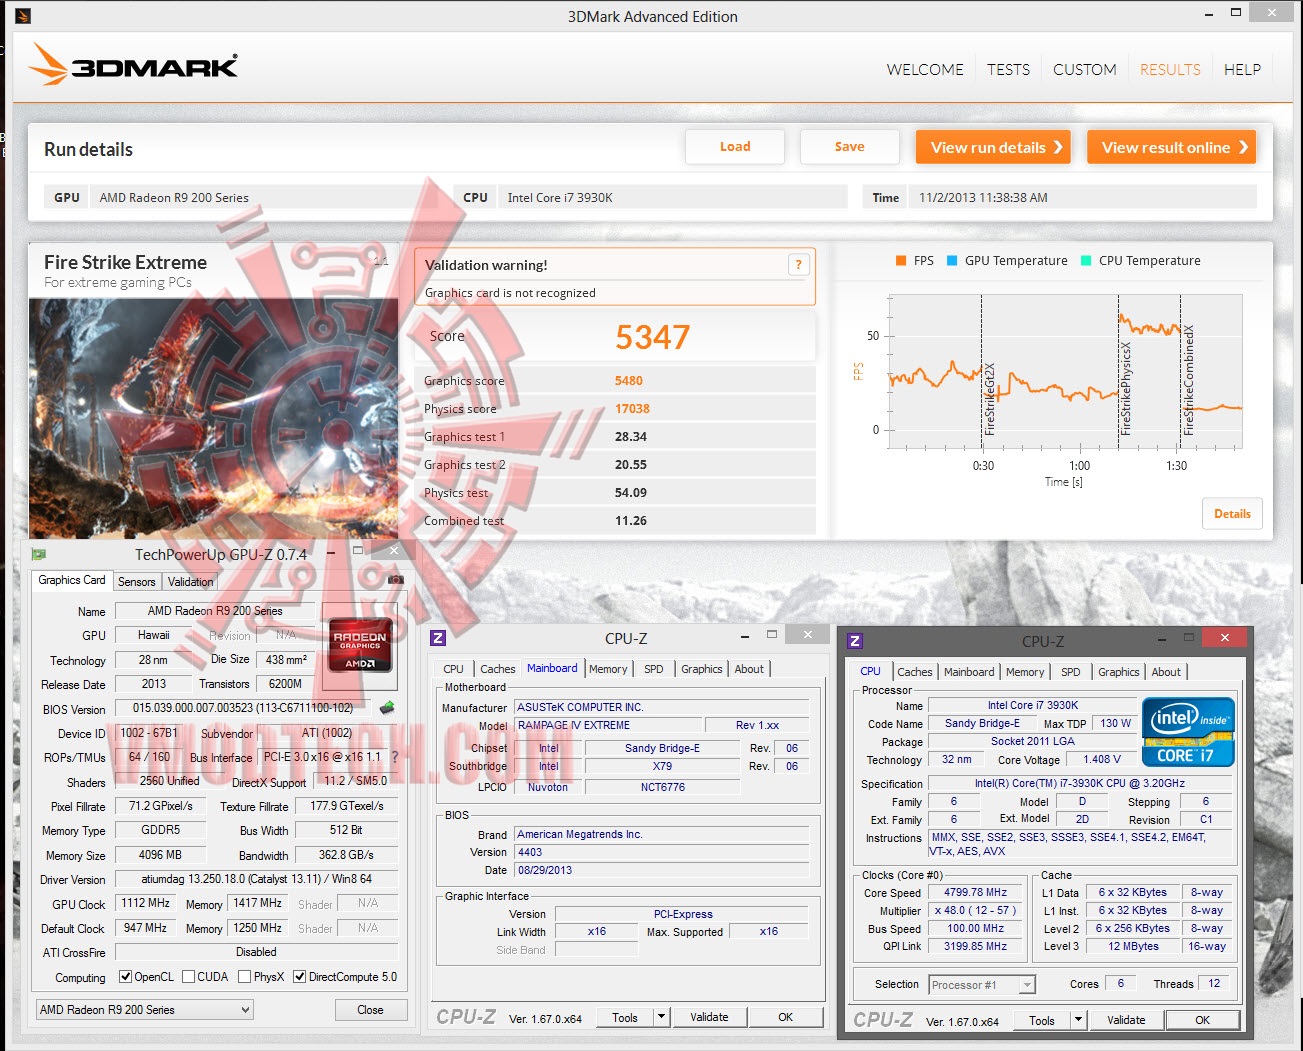
Task: Click the Core Speed value 4799.78 MHz
Action: (975, 892)
